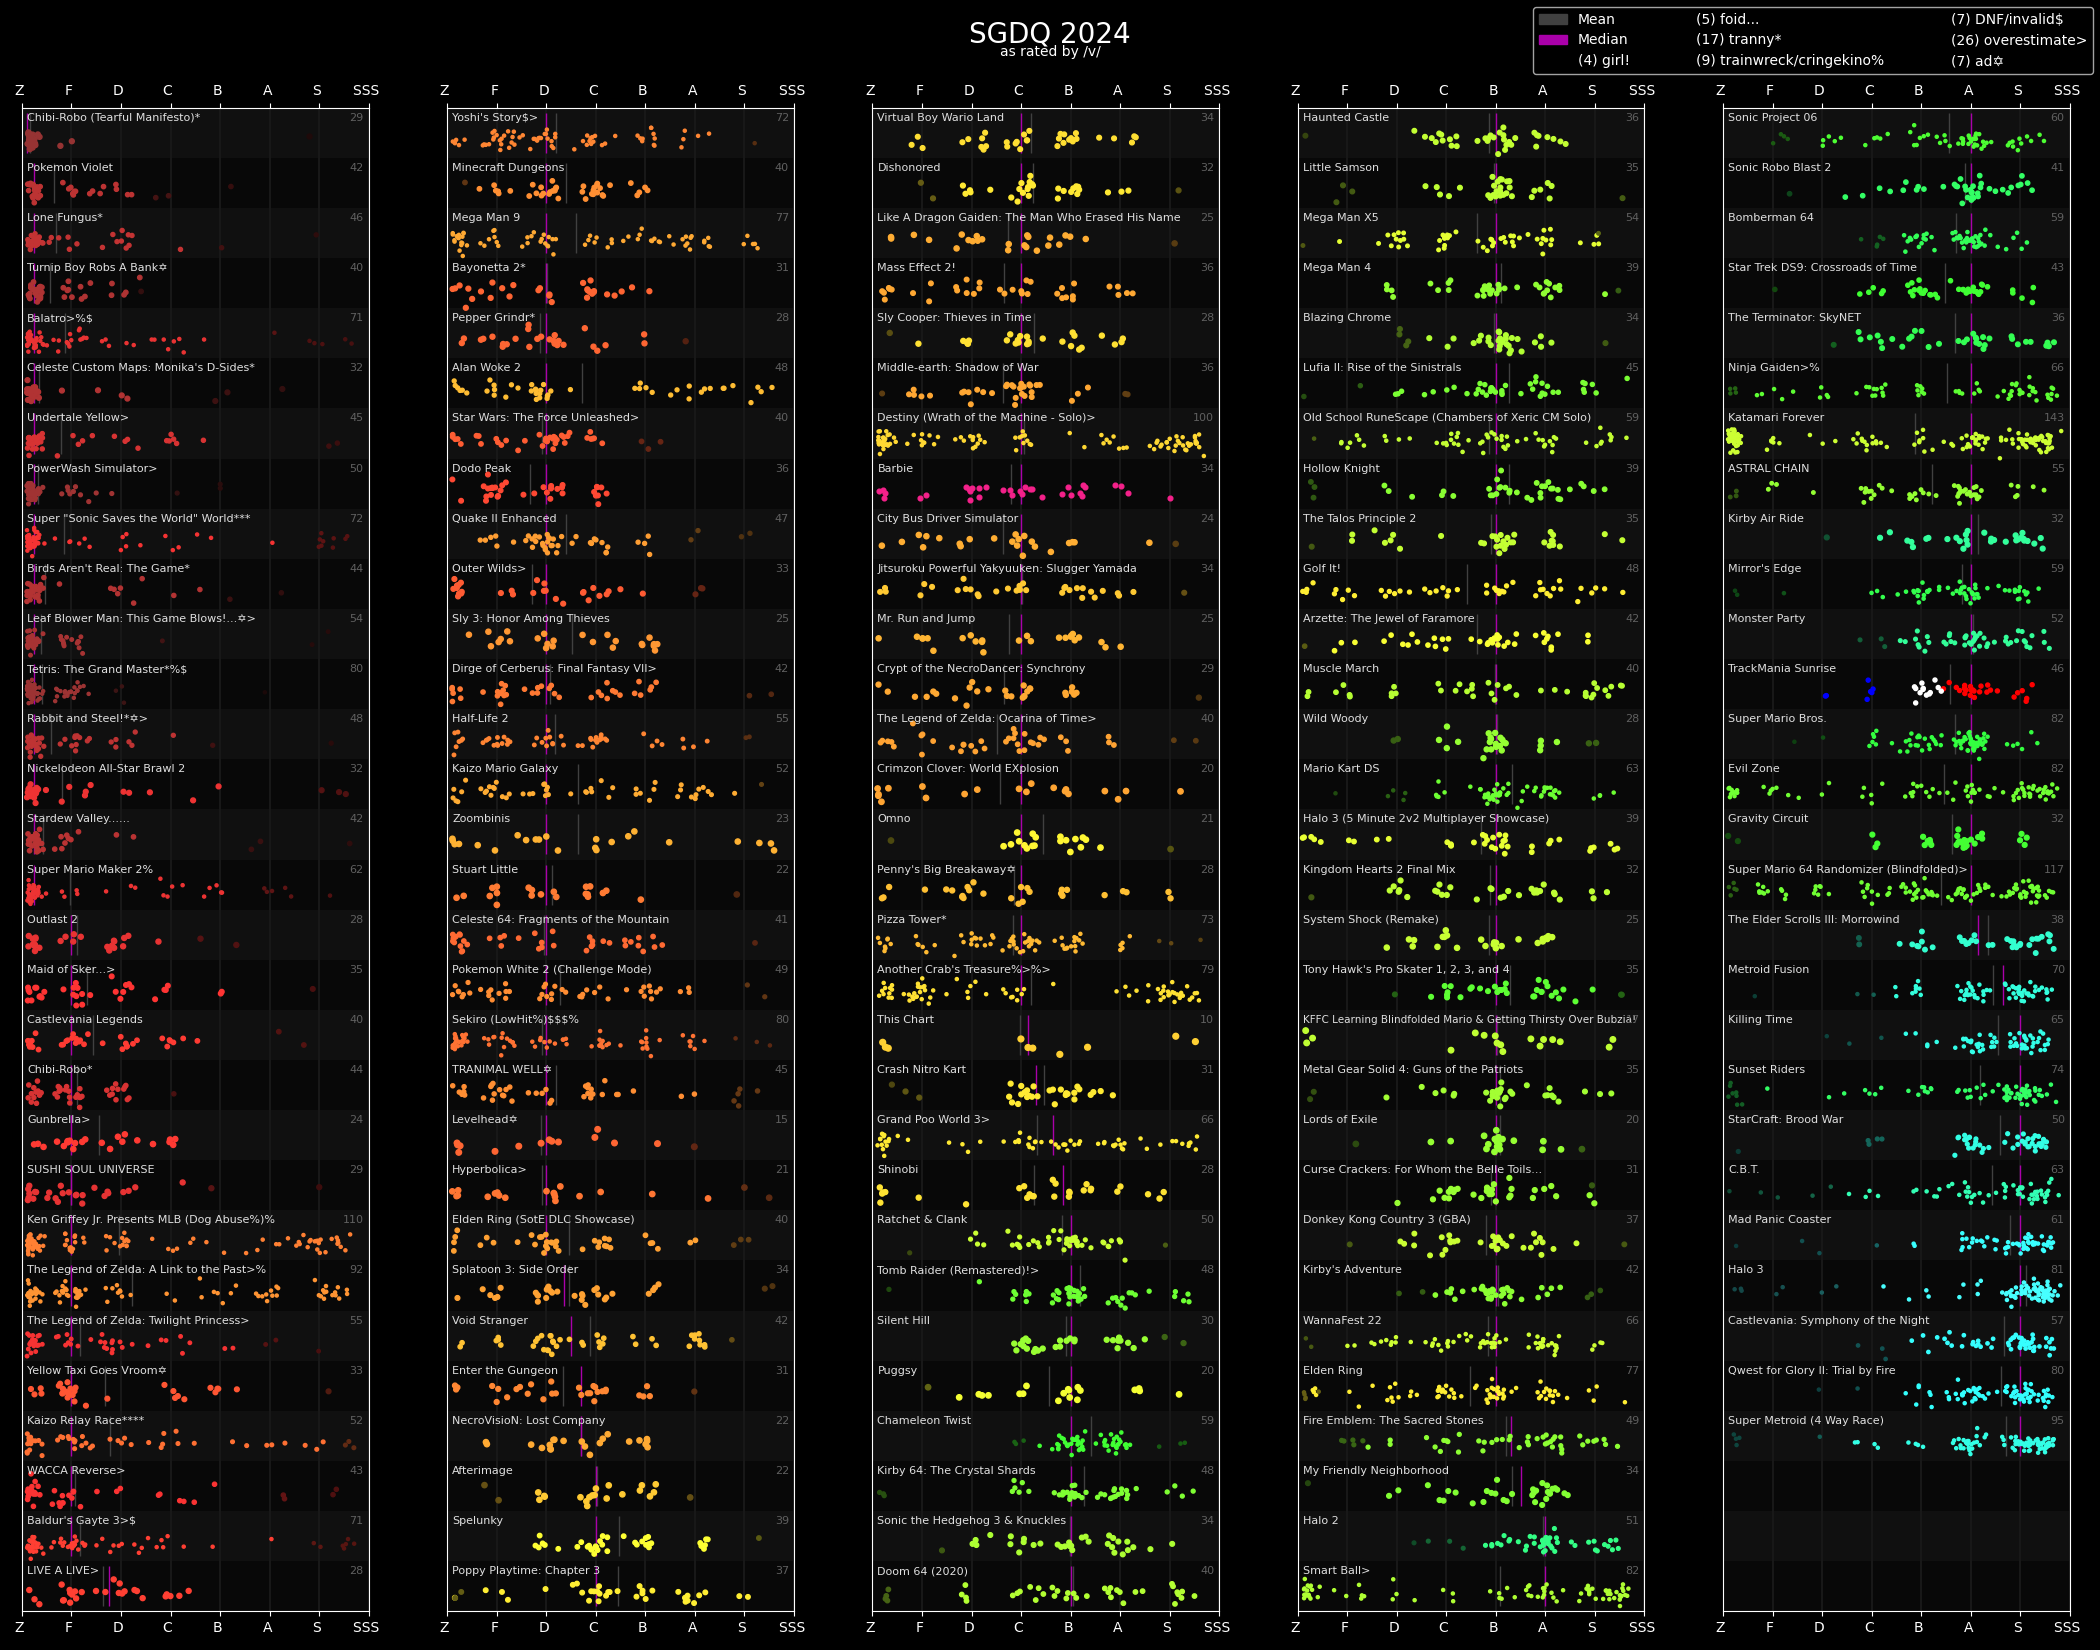Click the '(4) girl!' legend entry
The image size is (2100, 1650).
[1604, 60]
